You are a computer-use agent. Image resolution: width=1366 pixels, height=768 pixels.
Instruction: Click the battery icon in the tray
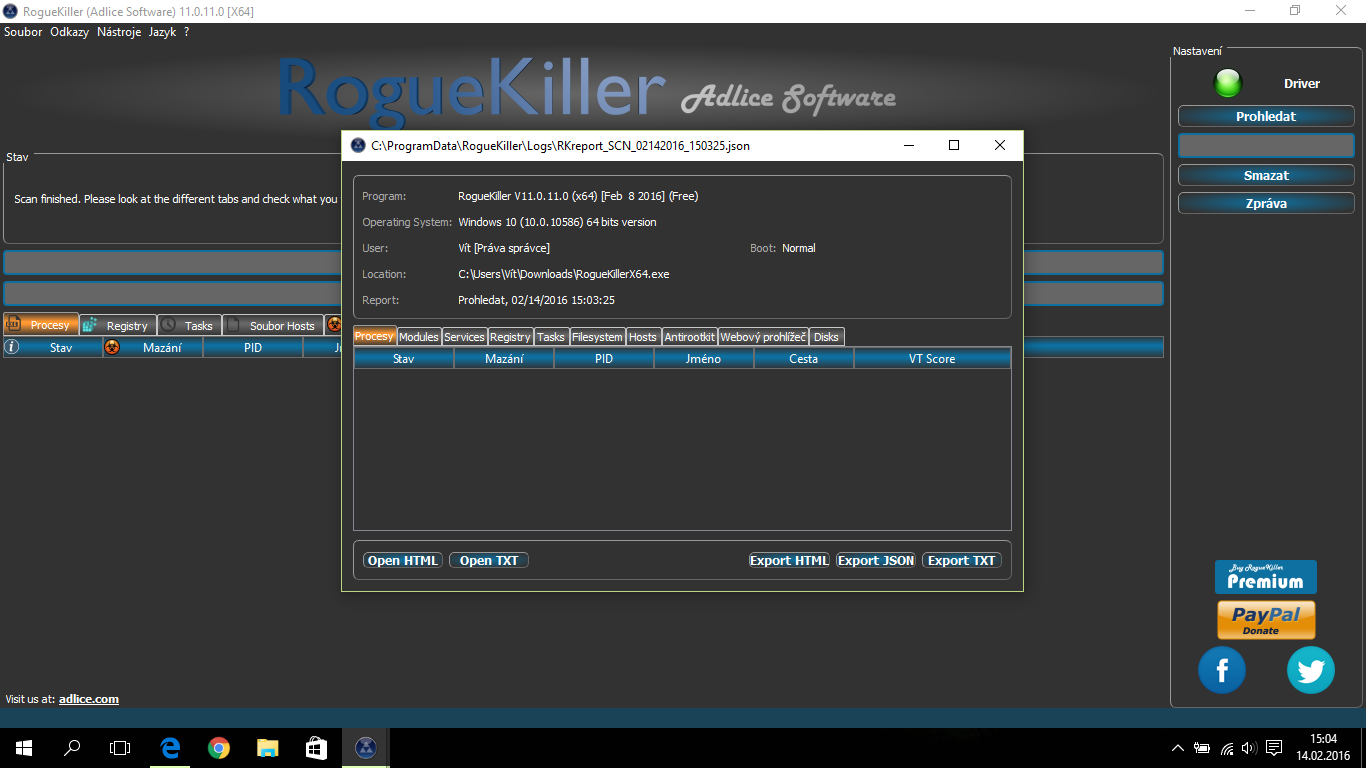tap(1201, 748)
